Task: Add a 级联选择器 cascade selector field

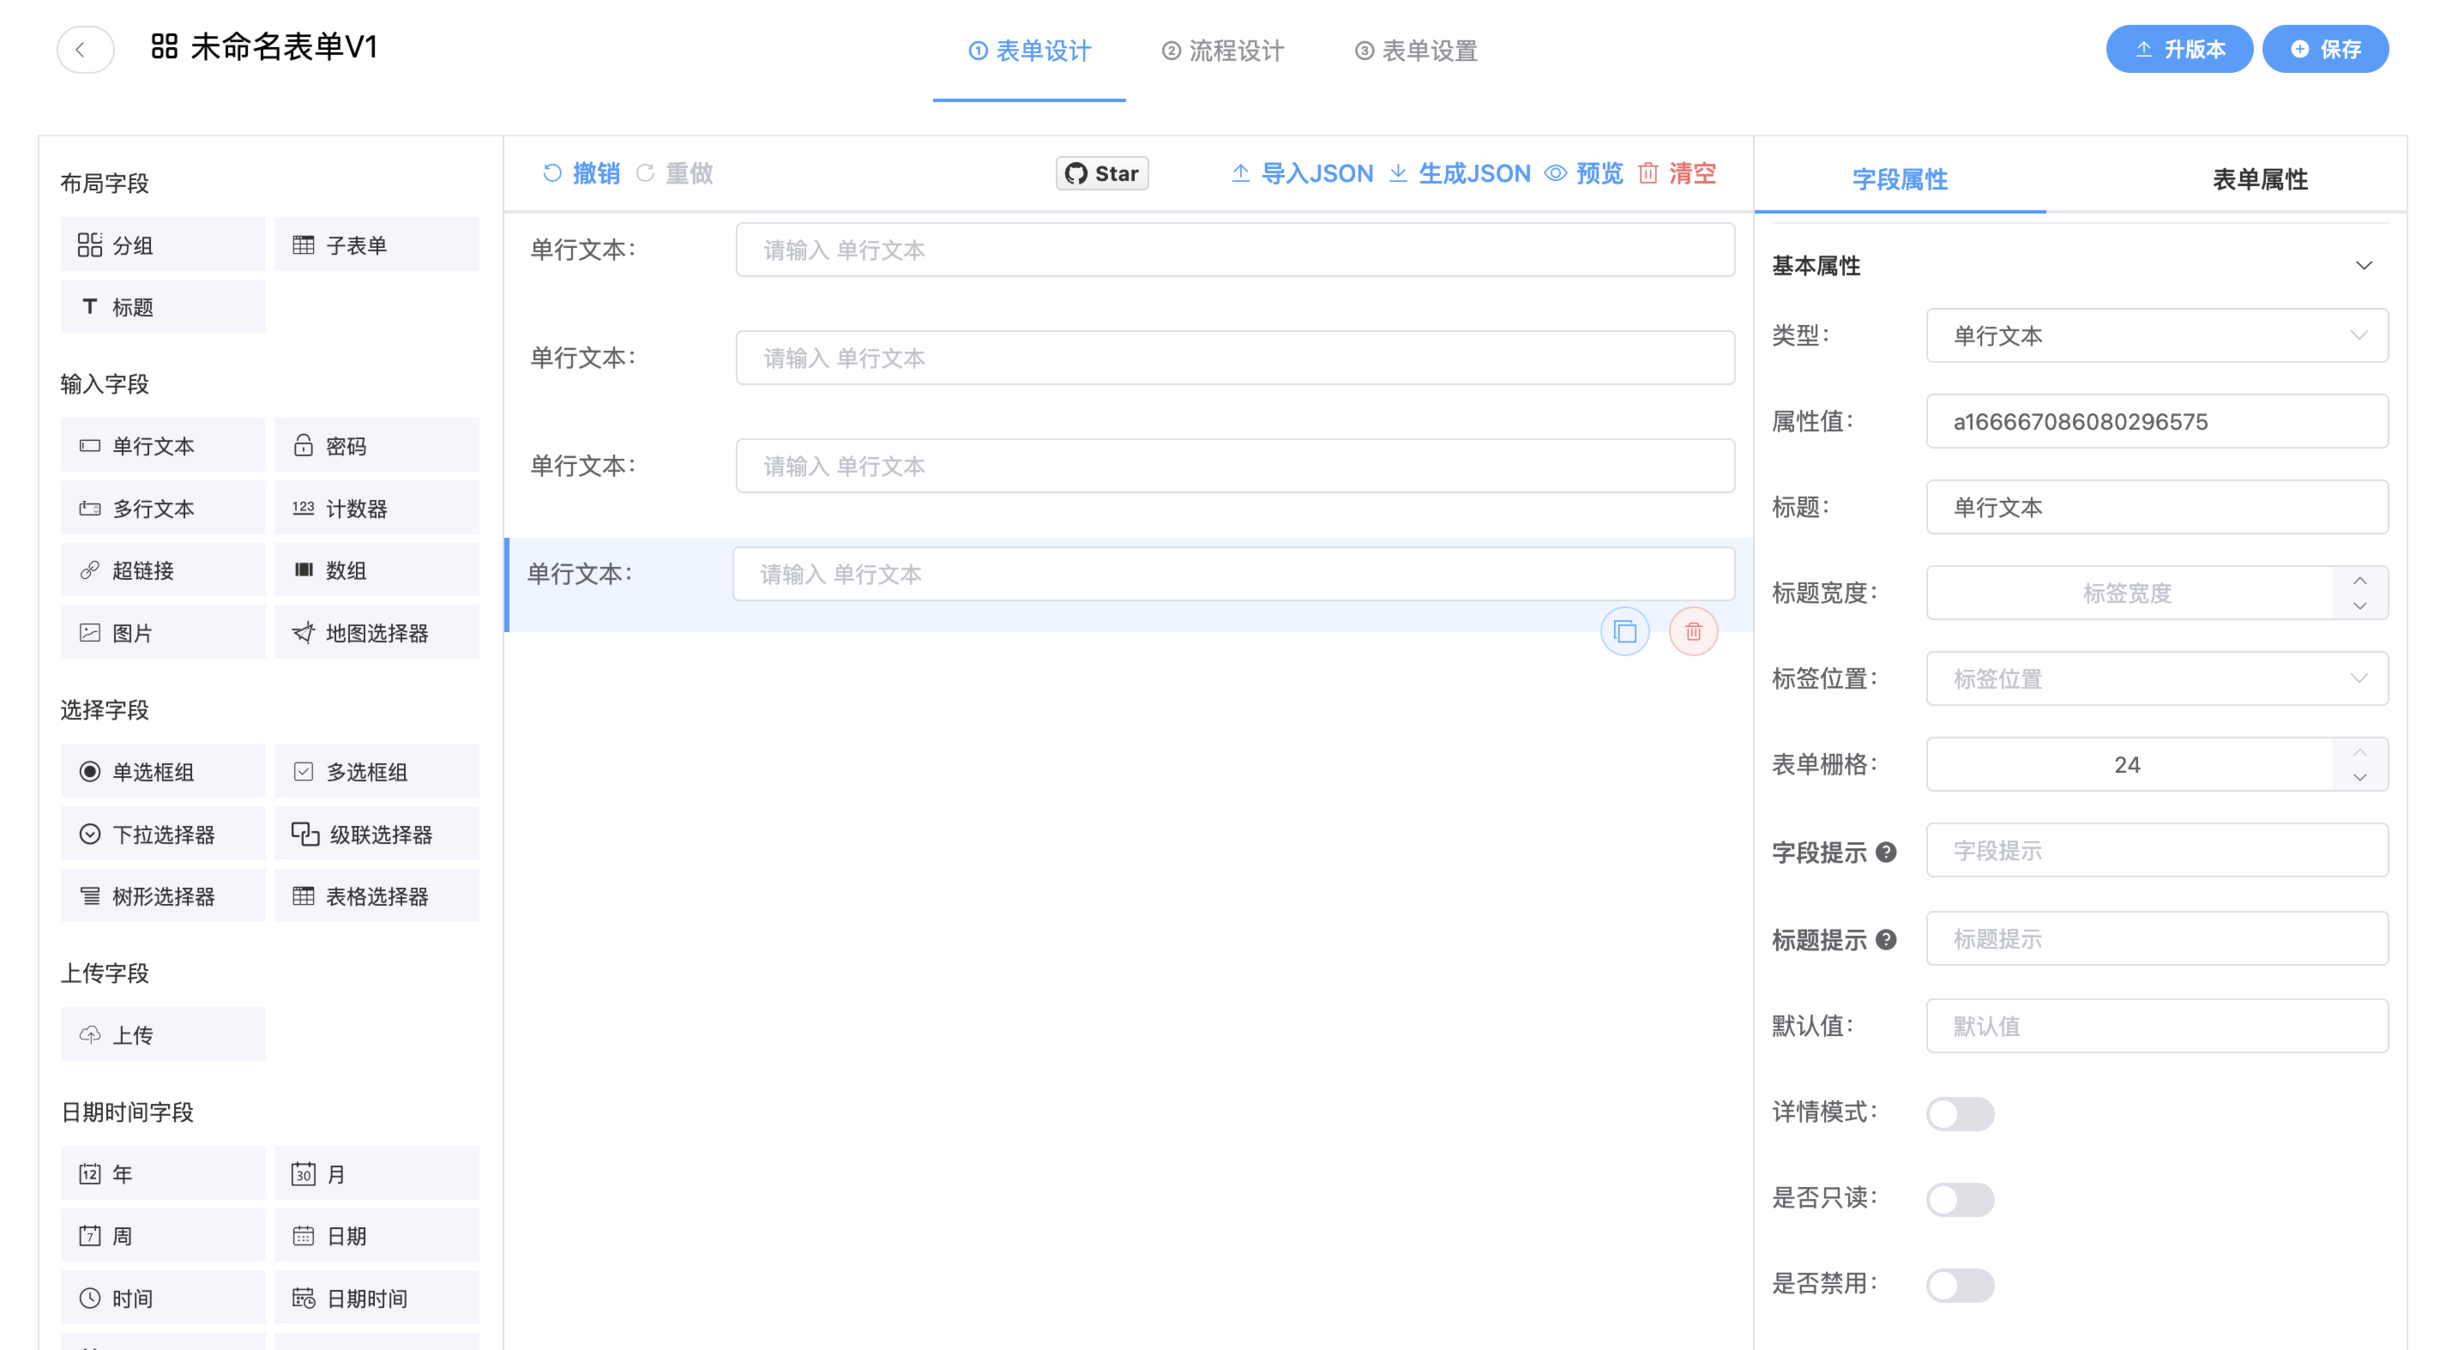Action: pos(376,834)
